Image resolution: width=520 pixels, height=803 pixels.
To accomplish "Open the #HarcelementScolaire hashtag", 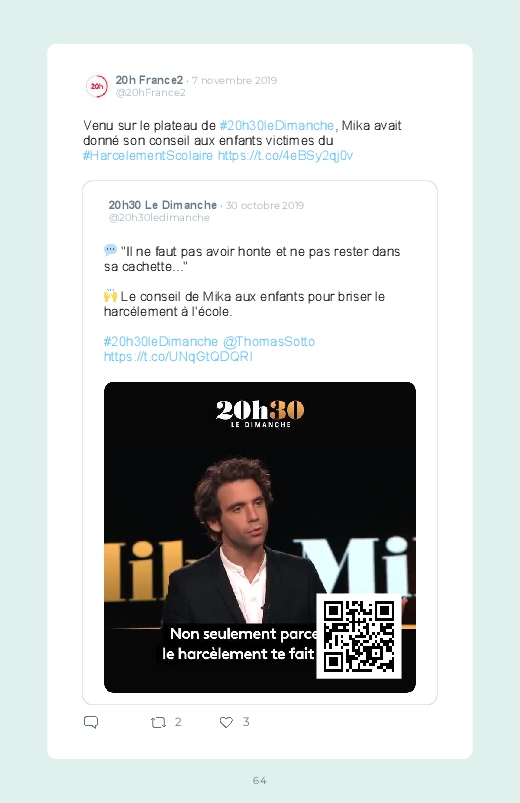I will pos(148,156).
